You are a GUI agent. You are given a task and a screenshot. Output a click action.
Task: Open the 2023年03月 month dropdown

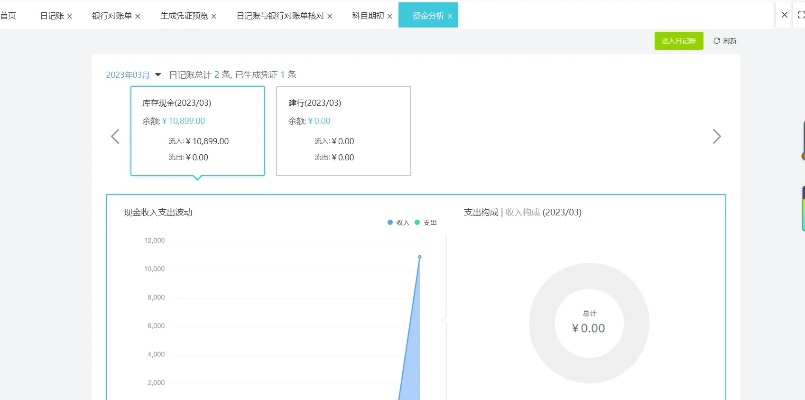click(x=133, y=75)
